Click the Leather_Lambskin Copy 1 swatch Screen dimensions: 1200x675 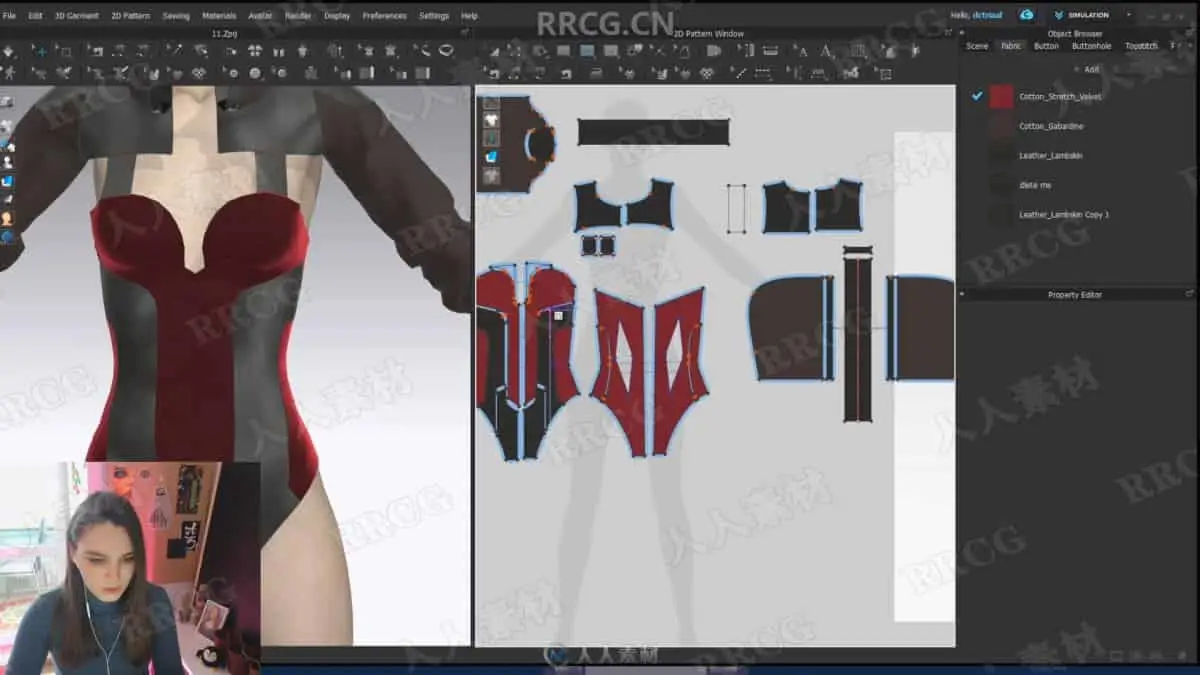(x=1002, y=214)
